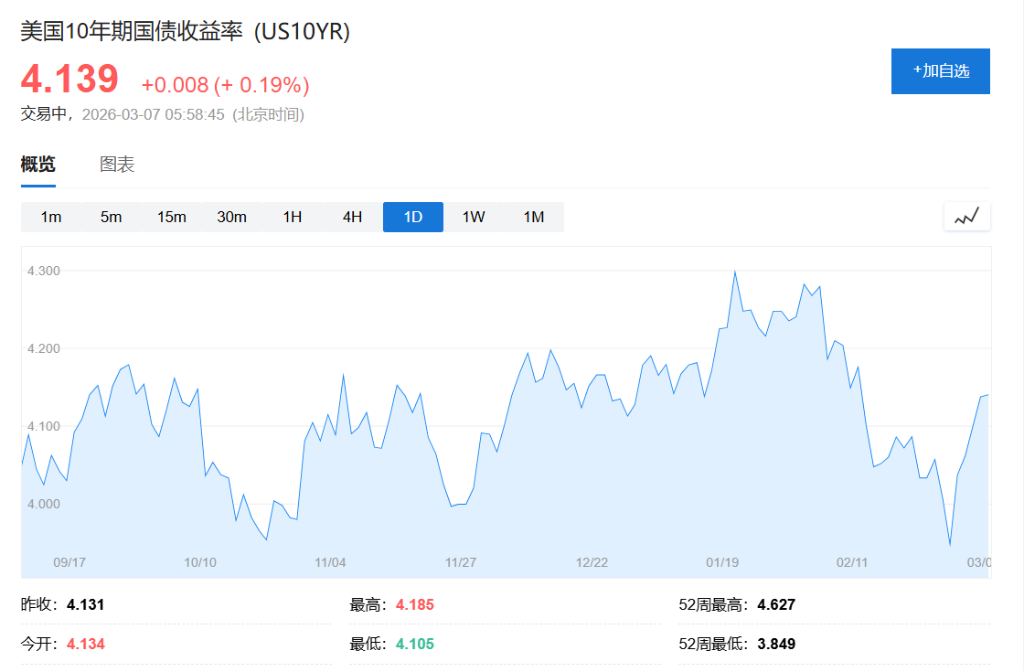
Task: Click the 加自选 watchlist button
Action: [940, 71]
